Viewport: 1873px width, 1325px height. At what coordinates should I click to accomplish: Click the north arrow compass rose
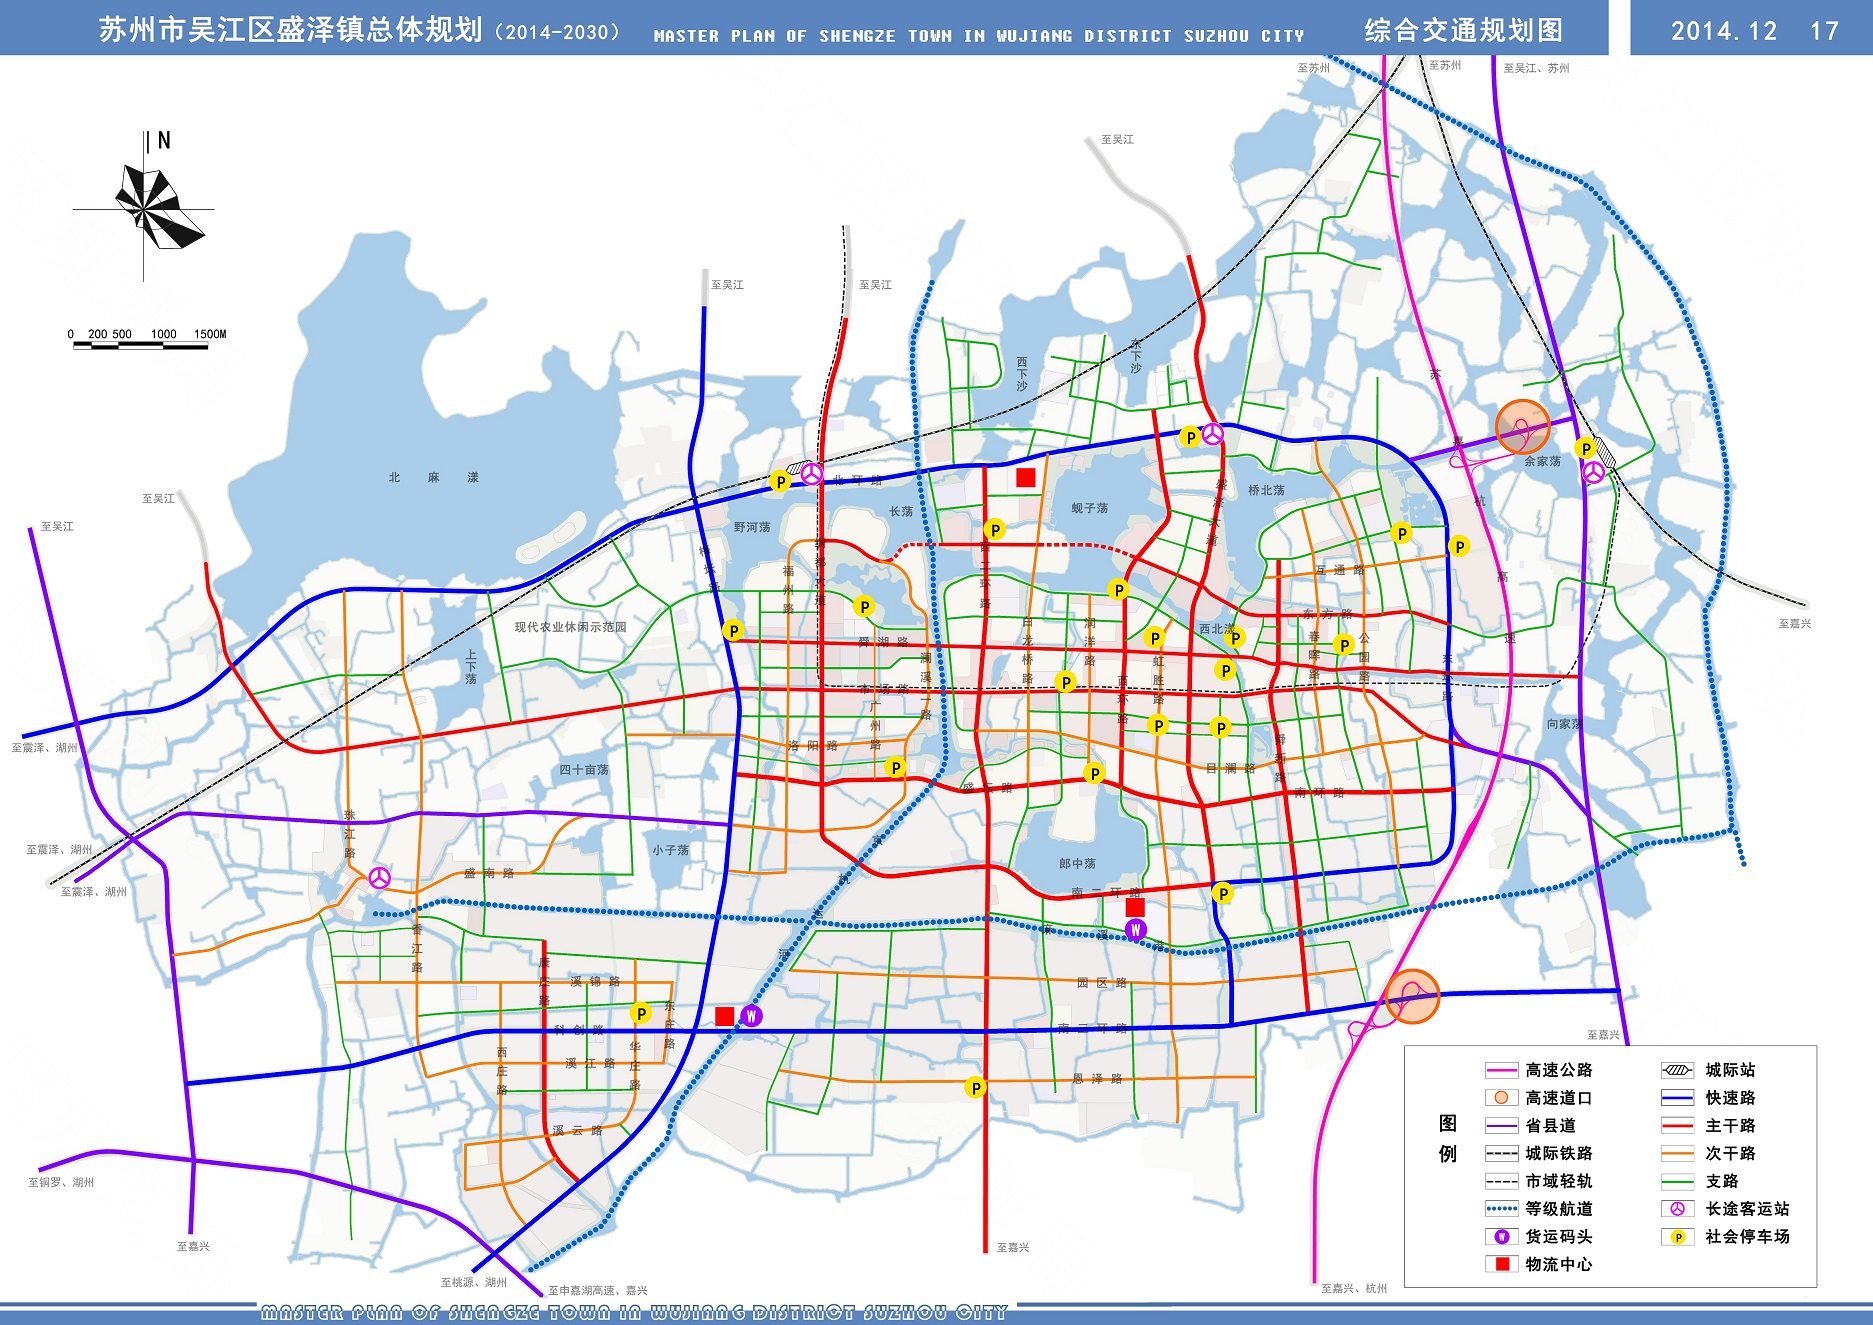pyautogui.click(x=145, y=207)
